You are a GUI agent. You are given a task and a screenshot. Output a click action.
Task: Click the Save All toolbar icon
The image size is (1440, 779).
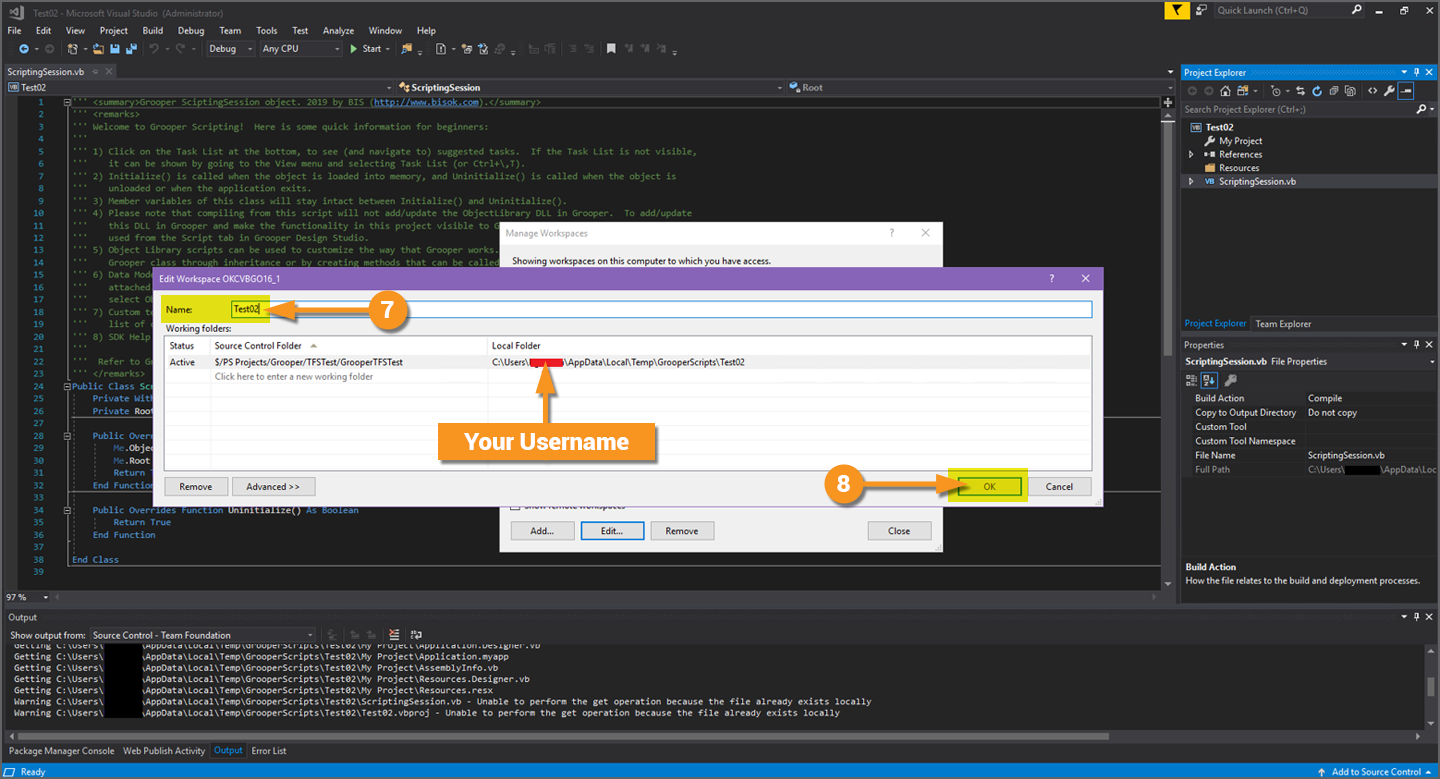[x=131, y=49]
